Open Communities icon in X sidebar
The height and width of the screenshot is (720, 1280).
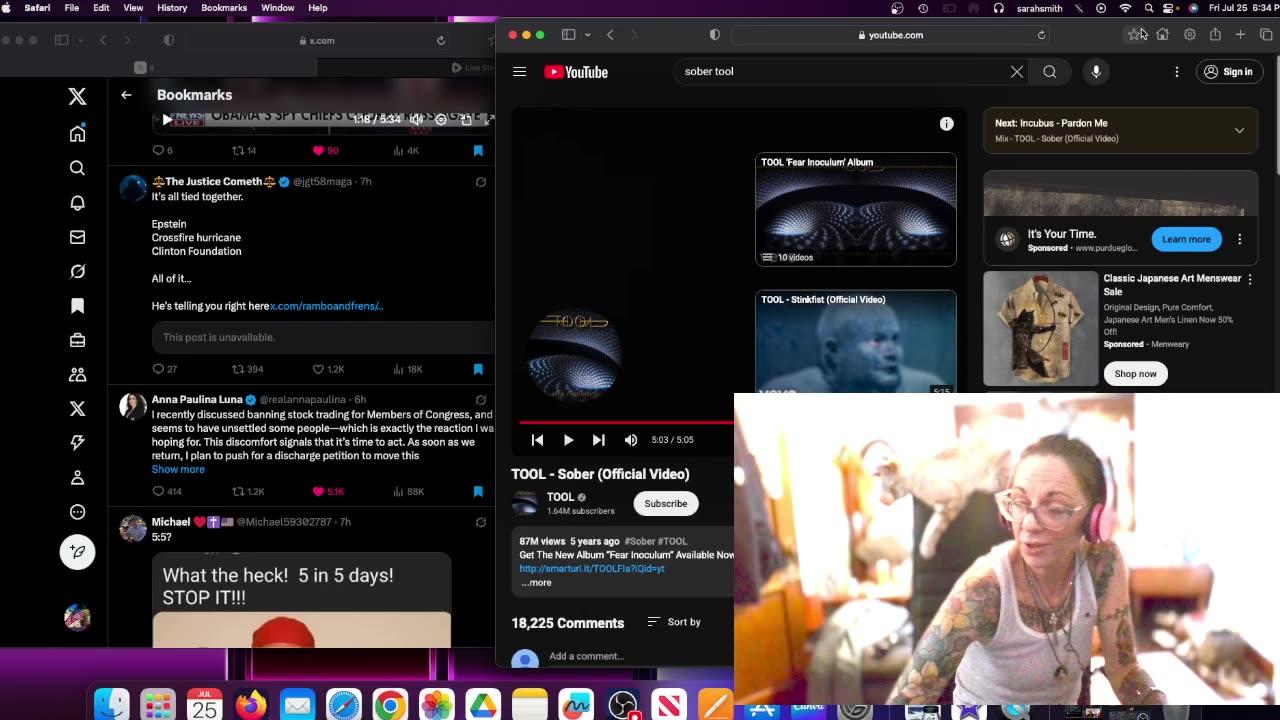pyautogui.click(x=77, y=374)
